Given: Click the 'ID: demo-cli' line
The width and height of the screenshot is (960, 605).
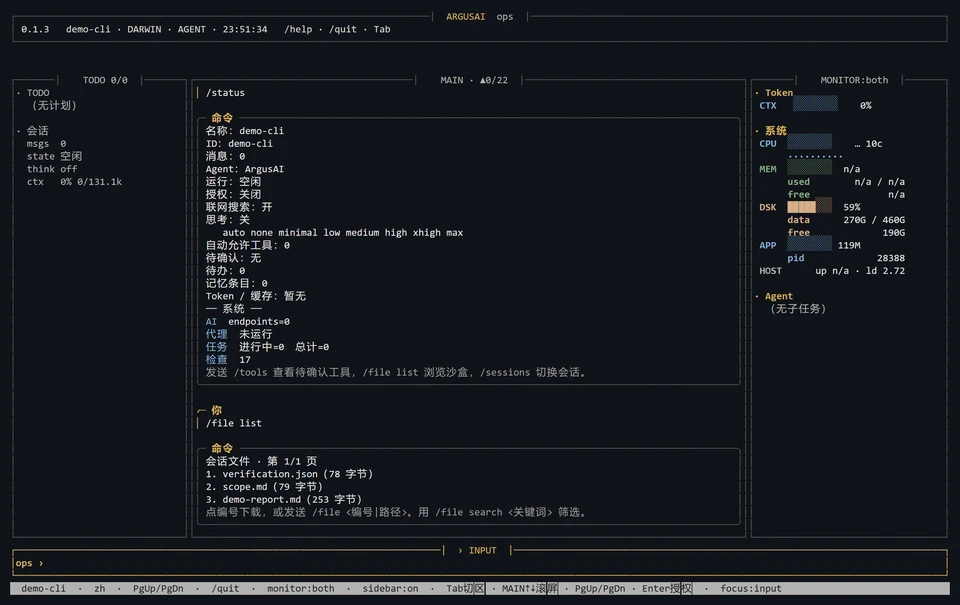Looking at the screenshot, I should [x=239, y=144].
